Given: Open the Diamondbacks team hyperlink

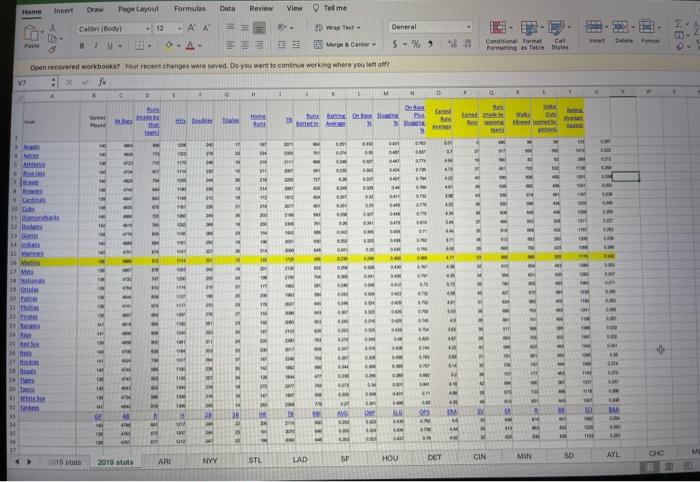Looking at the screenshot, I should click(x=41, y=218).
